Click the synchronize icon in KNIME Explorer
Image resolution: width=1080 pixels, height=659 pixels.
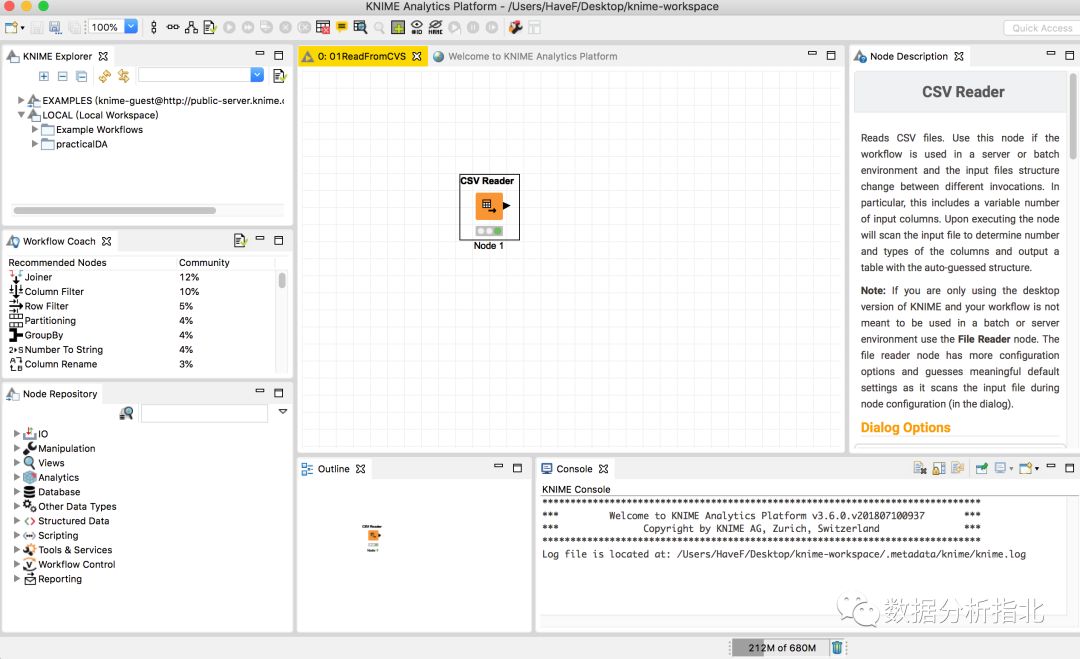click(x=123, y=76)
